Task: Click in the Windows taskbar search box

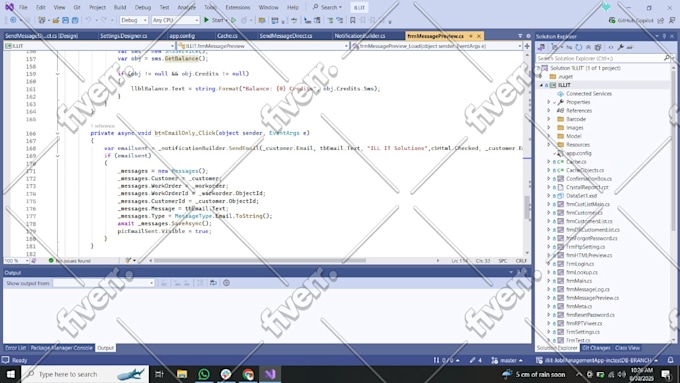Action: click(x=85, y=374)
